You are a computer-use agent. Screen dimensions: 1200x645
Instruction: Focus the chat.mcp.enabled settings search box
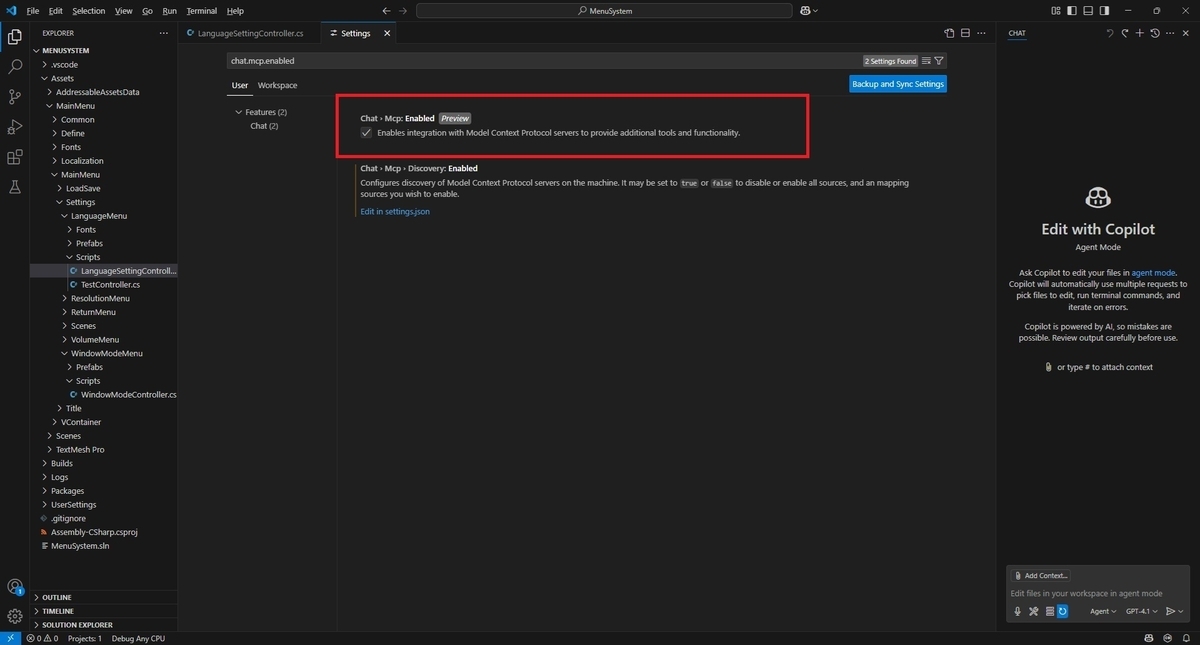545,61
